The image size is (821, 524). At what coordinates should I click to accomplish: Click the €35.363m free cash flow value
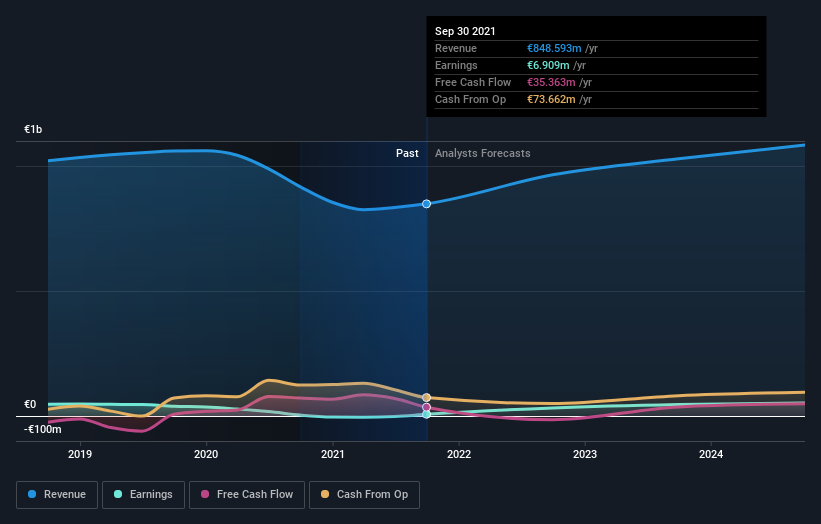(x=551, y=82)
